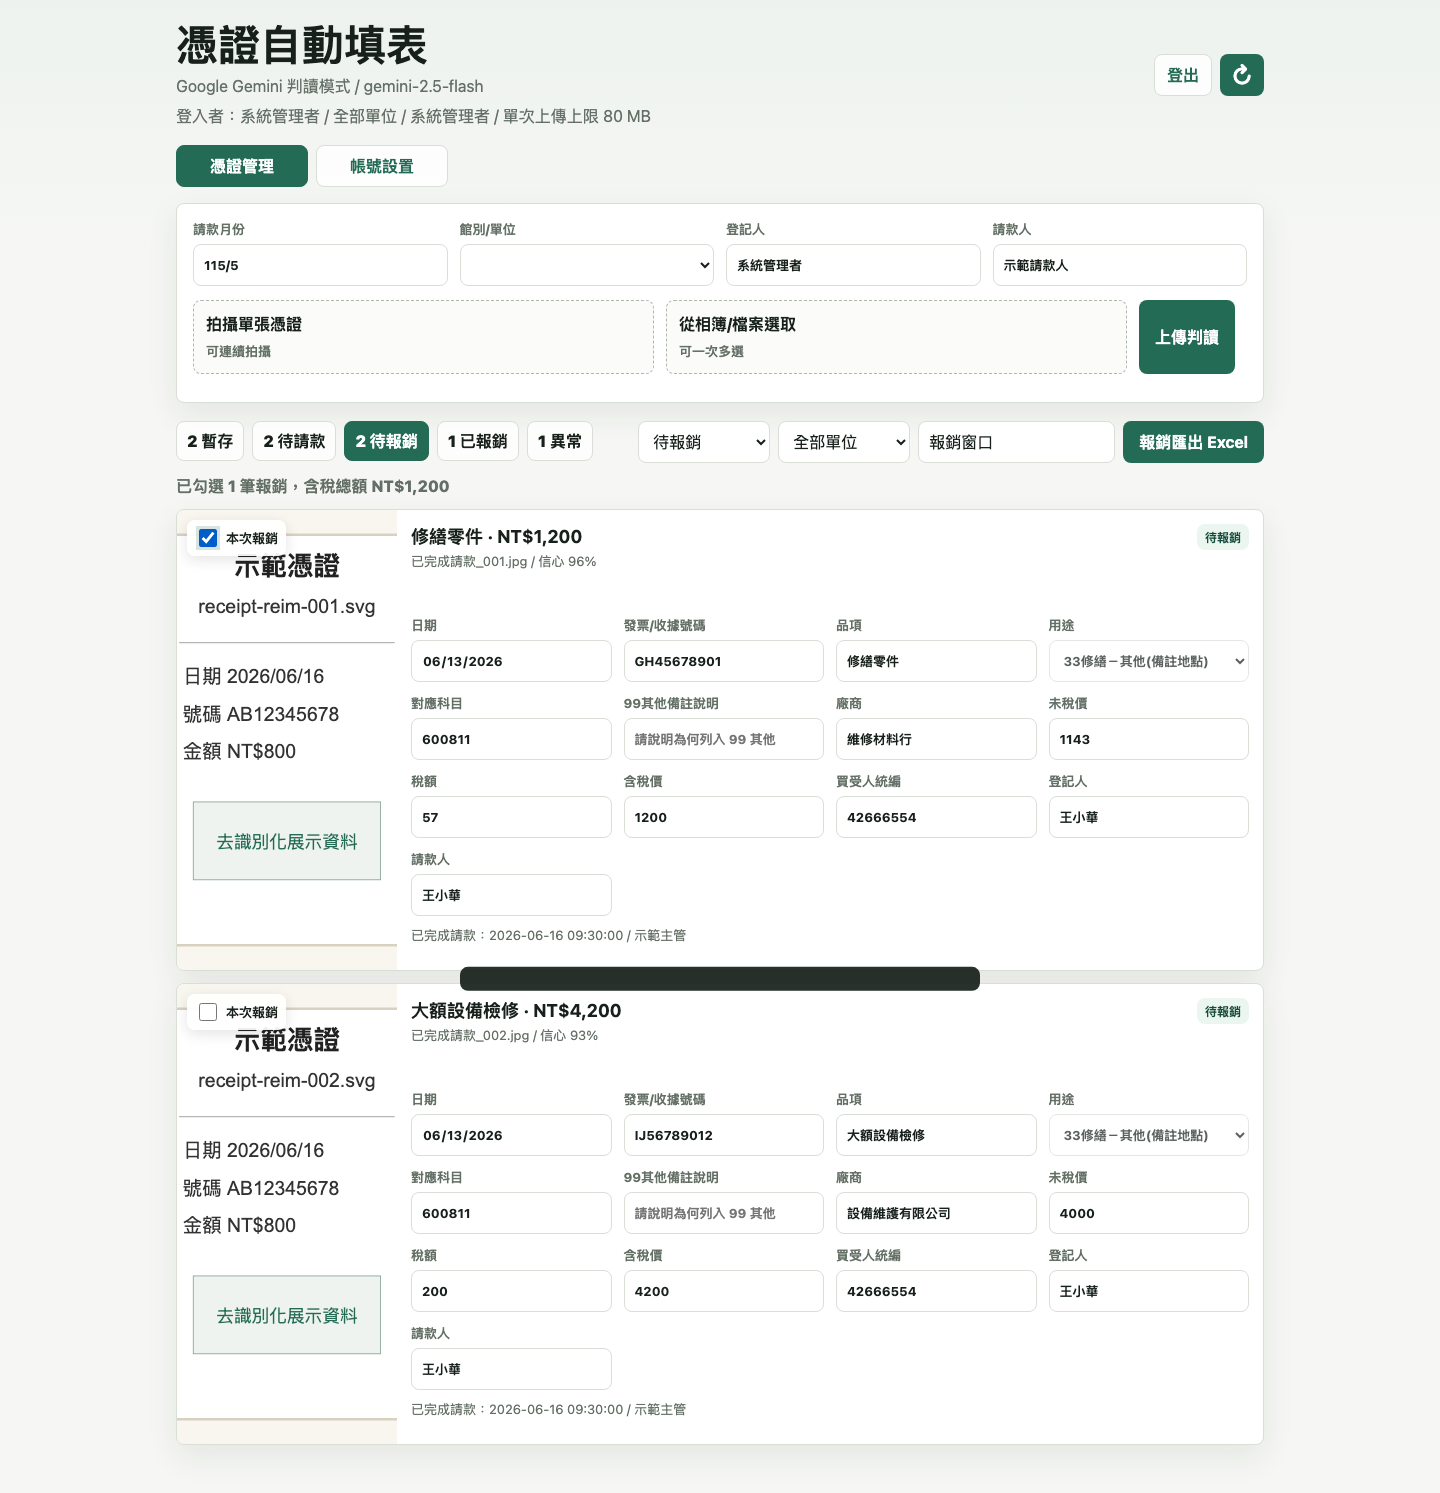Click 日期 field in 修繕零件 card

click(511, 661)
